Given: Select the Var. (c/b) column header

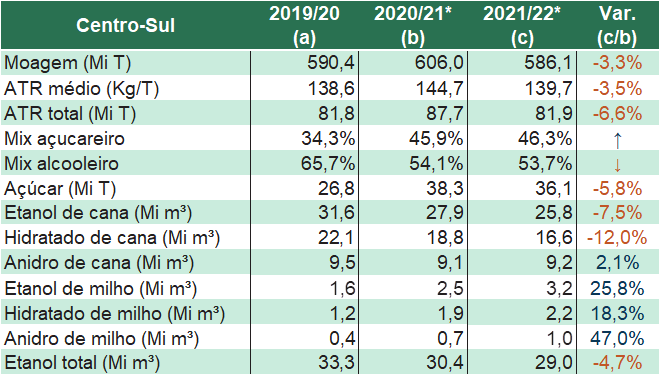Looking at the screenshot, I should [x=617, y=25].
